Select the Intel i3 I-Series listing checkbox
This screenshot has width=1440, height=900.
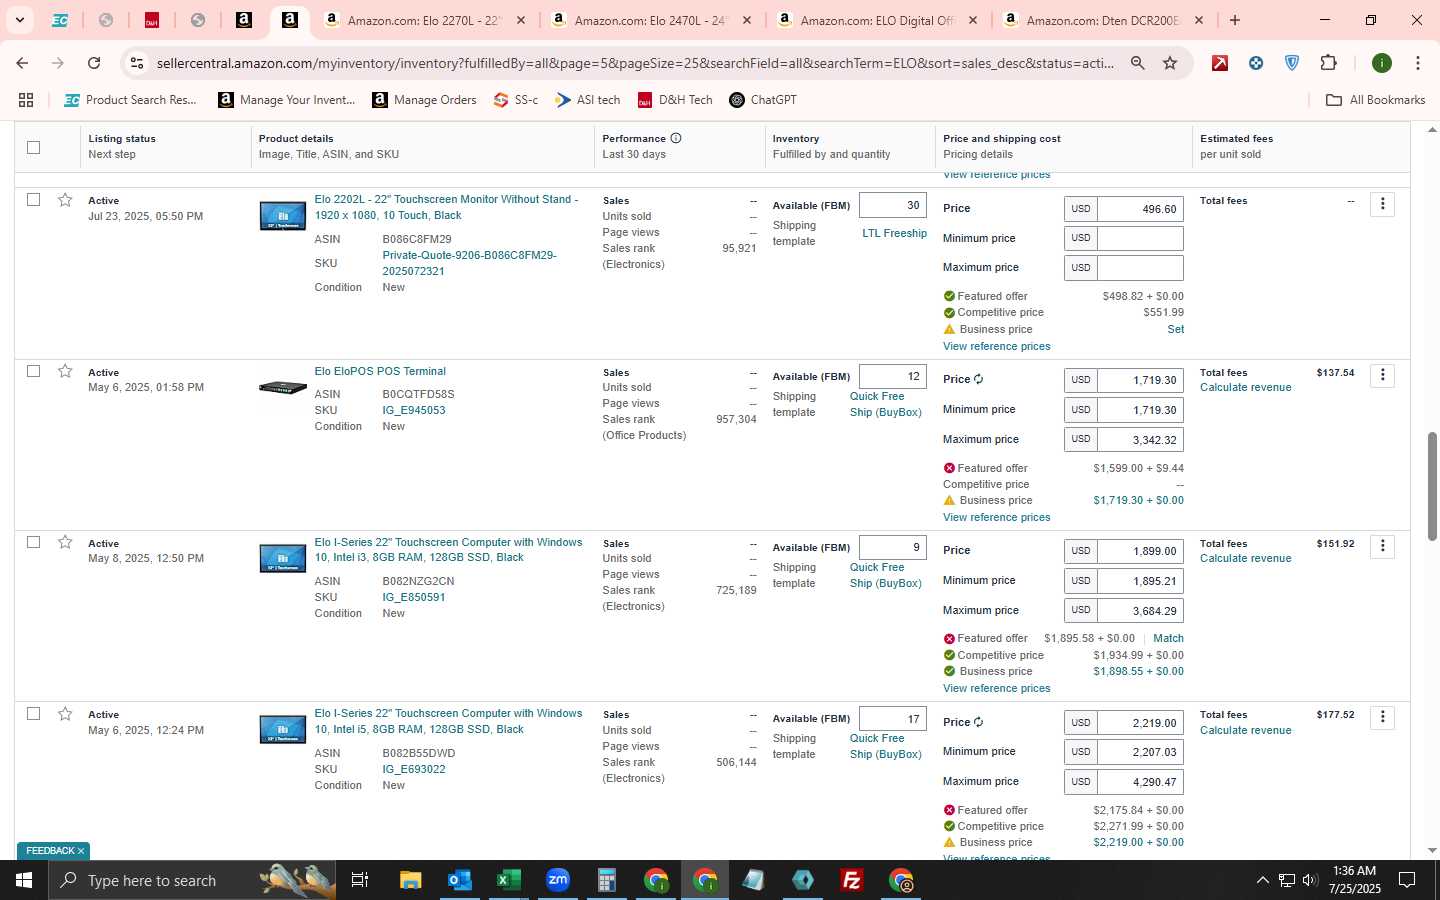click(x=33, y=542)
